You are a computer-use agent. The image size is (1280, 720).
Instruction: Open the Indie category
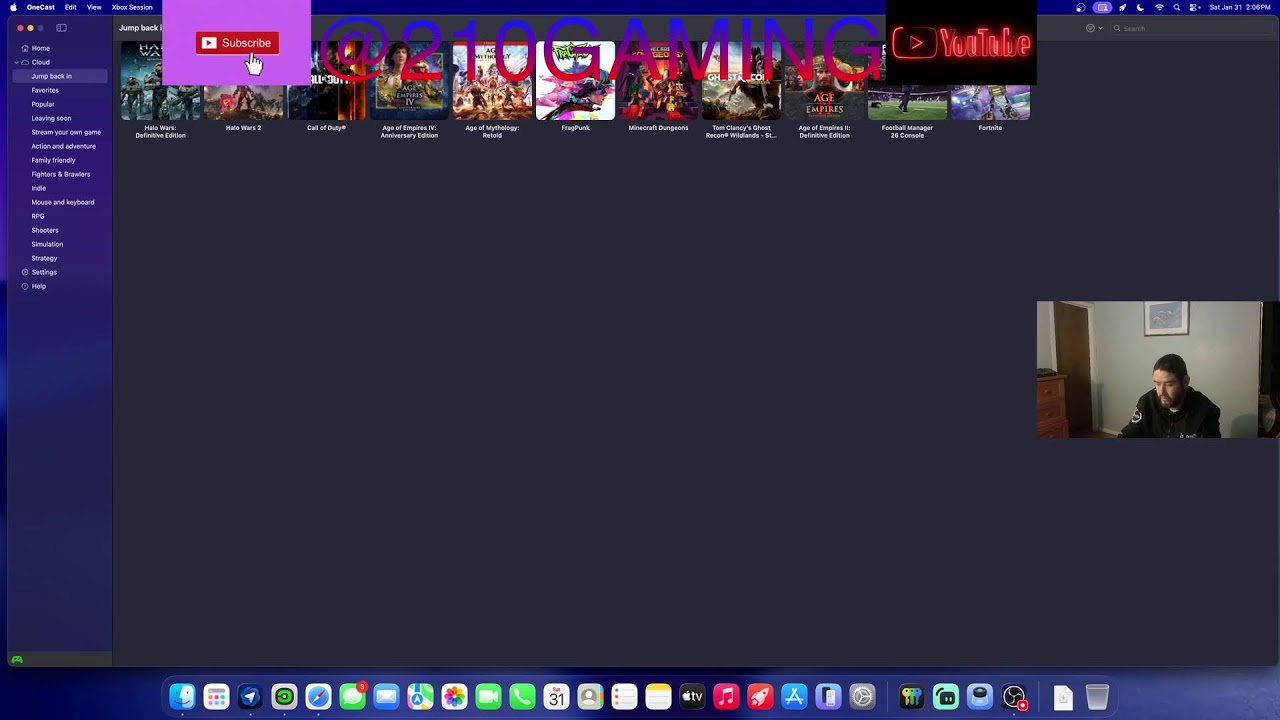[38, 188]
